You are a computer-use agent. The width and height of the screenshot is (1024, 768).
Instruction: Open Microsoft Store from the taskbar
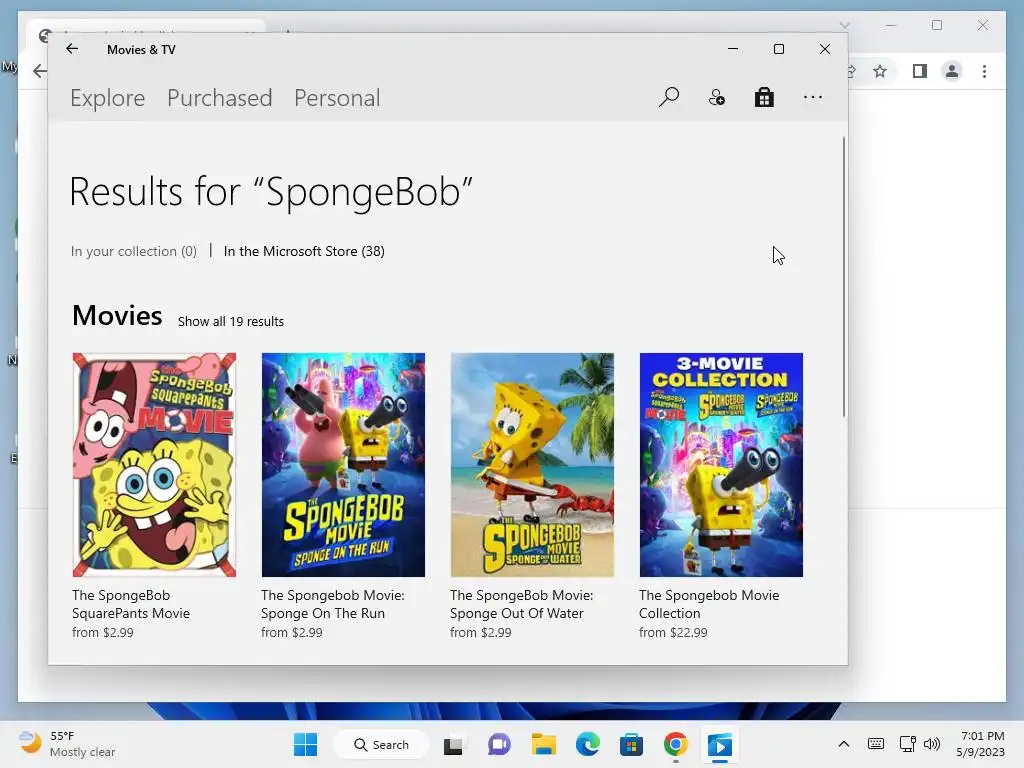point(631,744)
